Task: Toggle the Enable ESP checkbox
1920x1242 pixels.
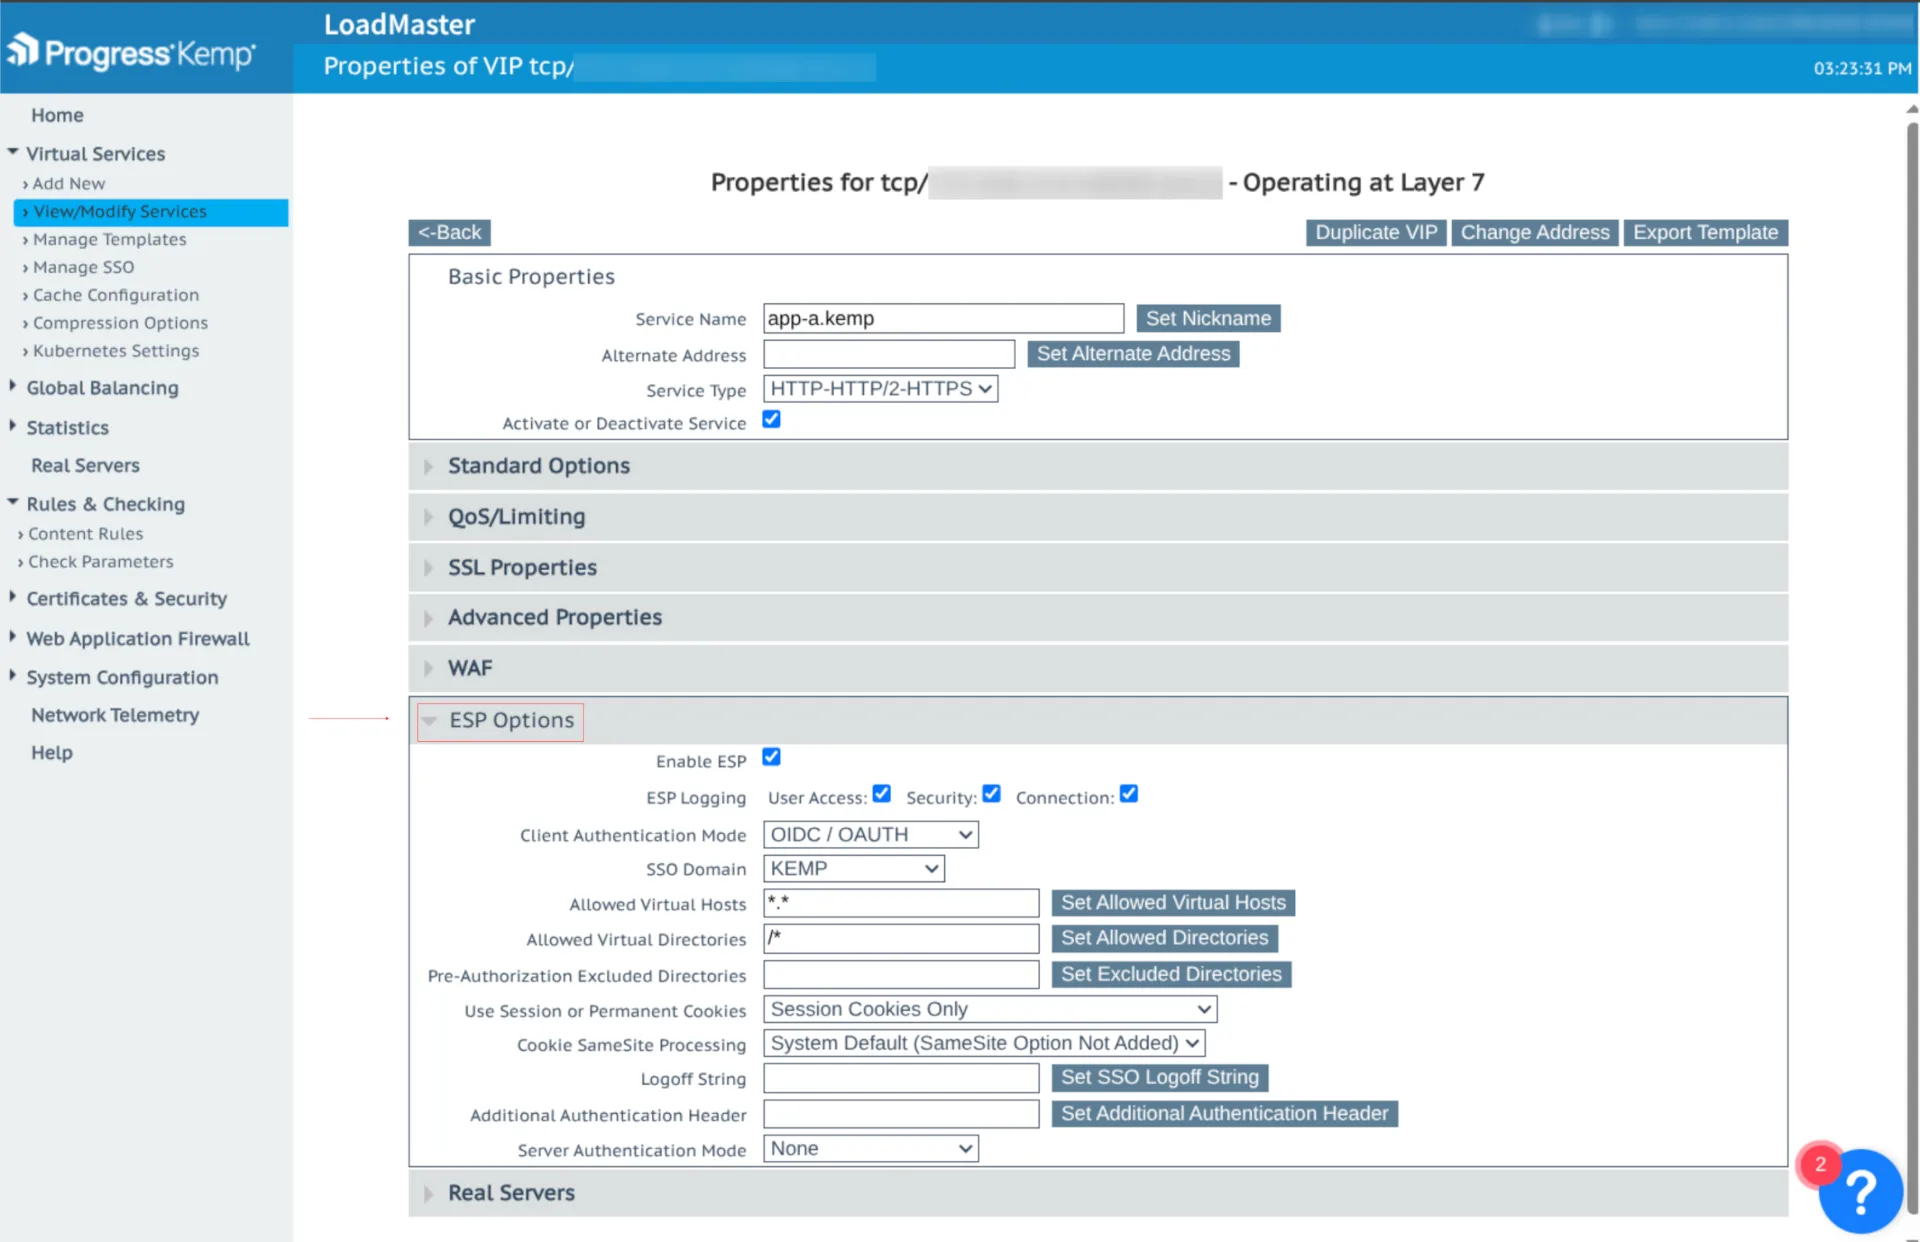Action: pyautogui.click(x=771, y=757)
